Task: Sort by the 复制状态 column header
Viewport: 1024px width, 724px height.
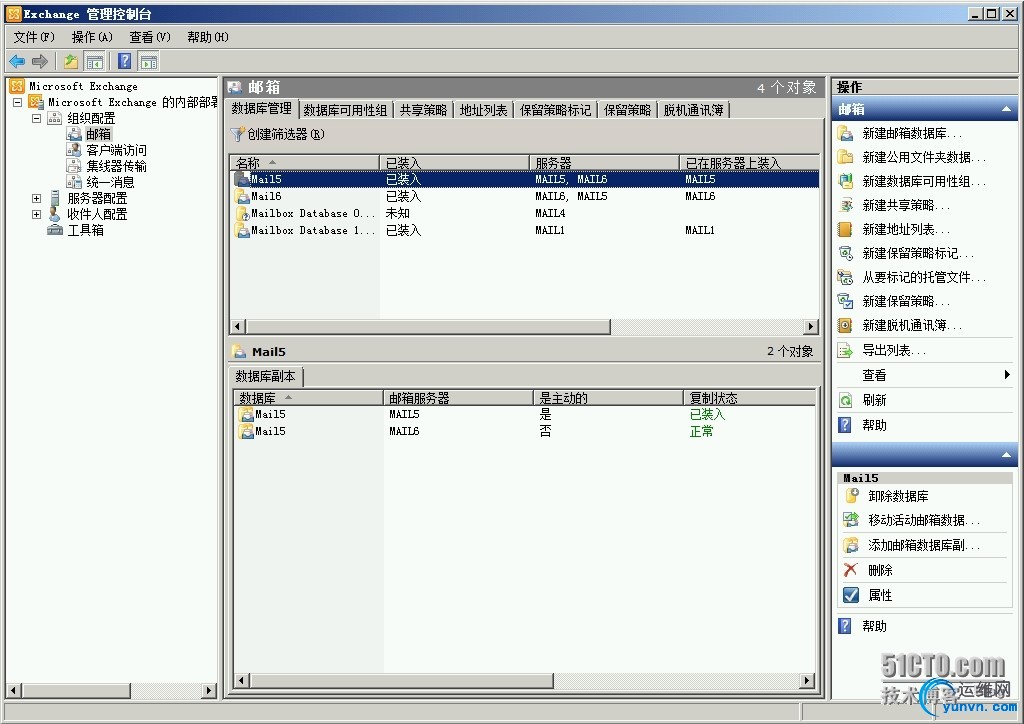Action: click(x=749, y=398)
